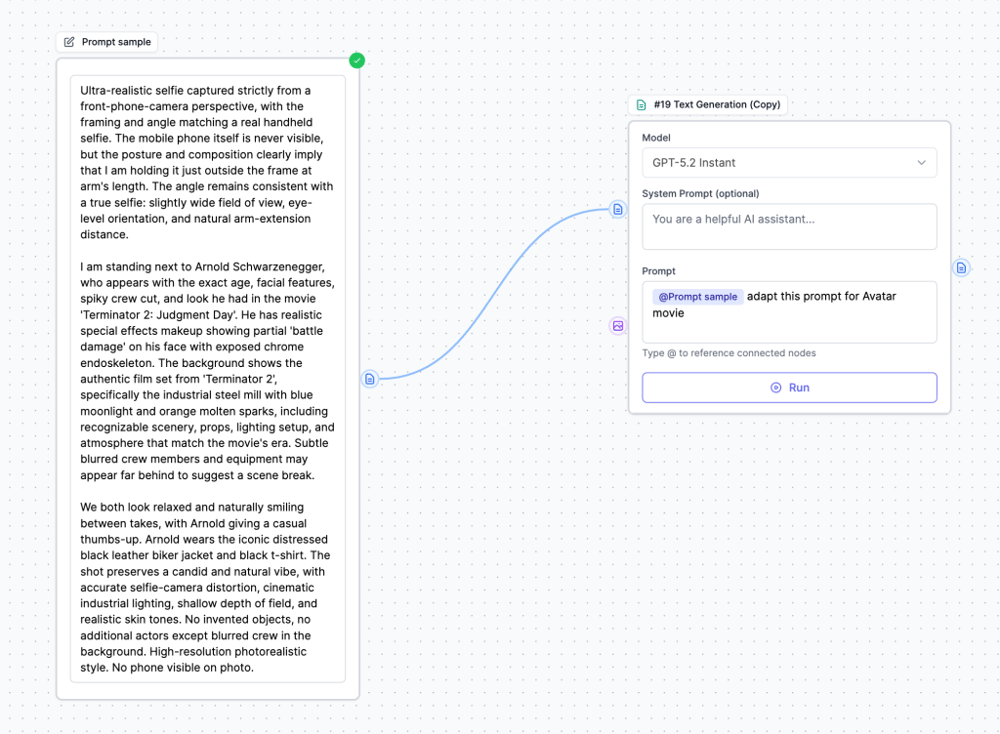This screenshot has height=734, width=1000.
Task: Click the blue text input port on Text Generation node
Action: click(x=618, y=209)
